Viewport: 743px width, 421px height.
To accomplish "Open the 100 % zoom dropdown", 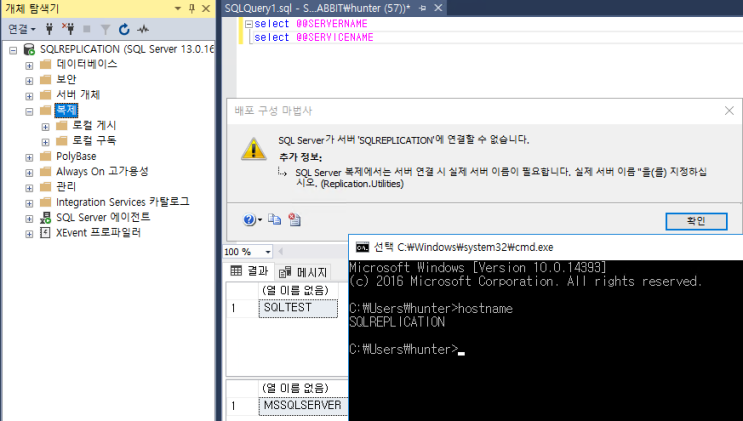I will pyautogui.click(x=268, y=252).
